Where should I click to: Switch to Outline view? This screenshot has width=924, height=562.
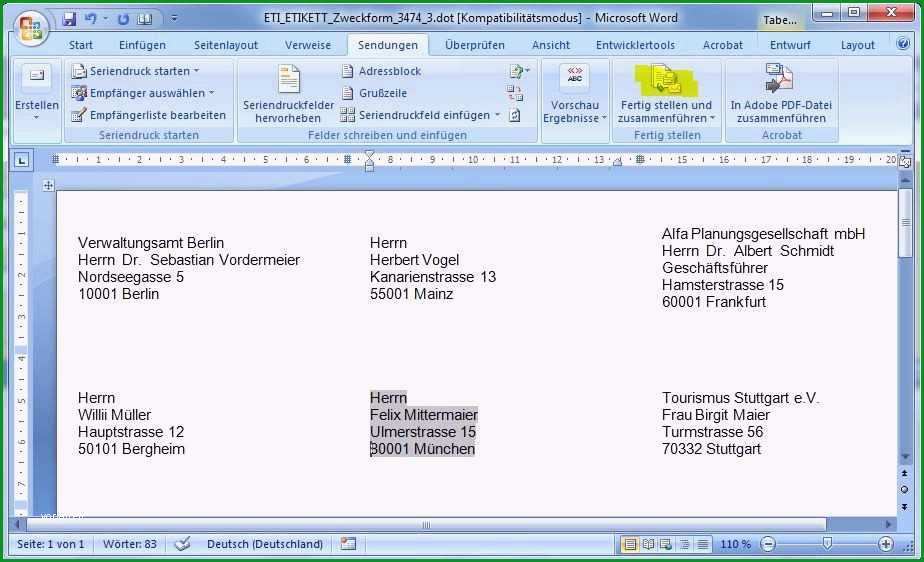684,544
